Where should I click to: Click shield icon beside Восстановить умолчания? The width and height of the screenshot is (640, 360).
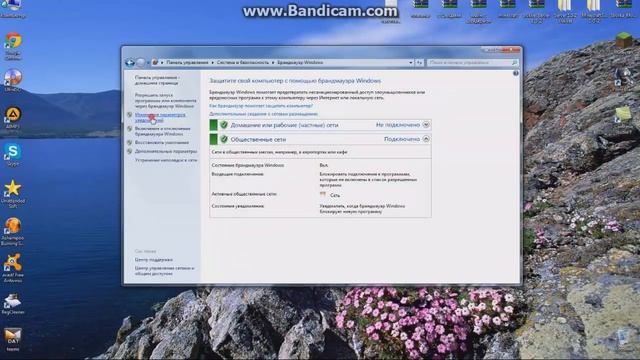tap(130, 142)
